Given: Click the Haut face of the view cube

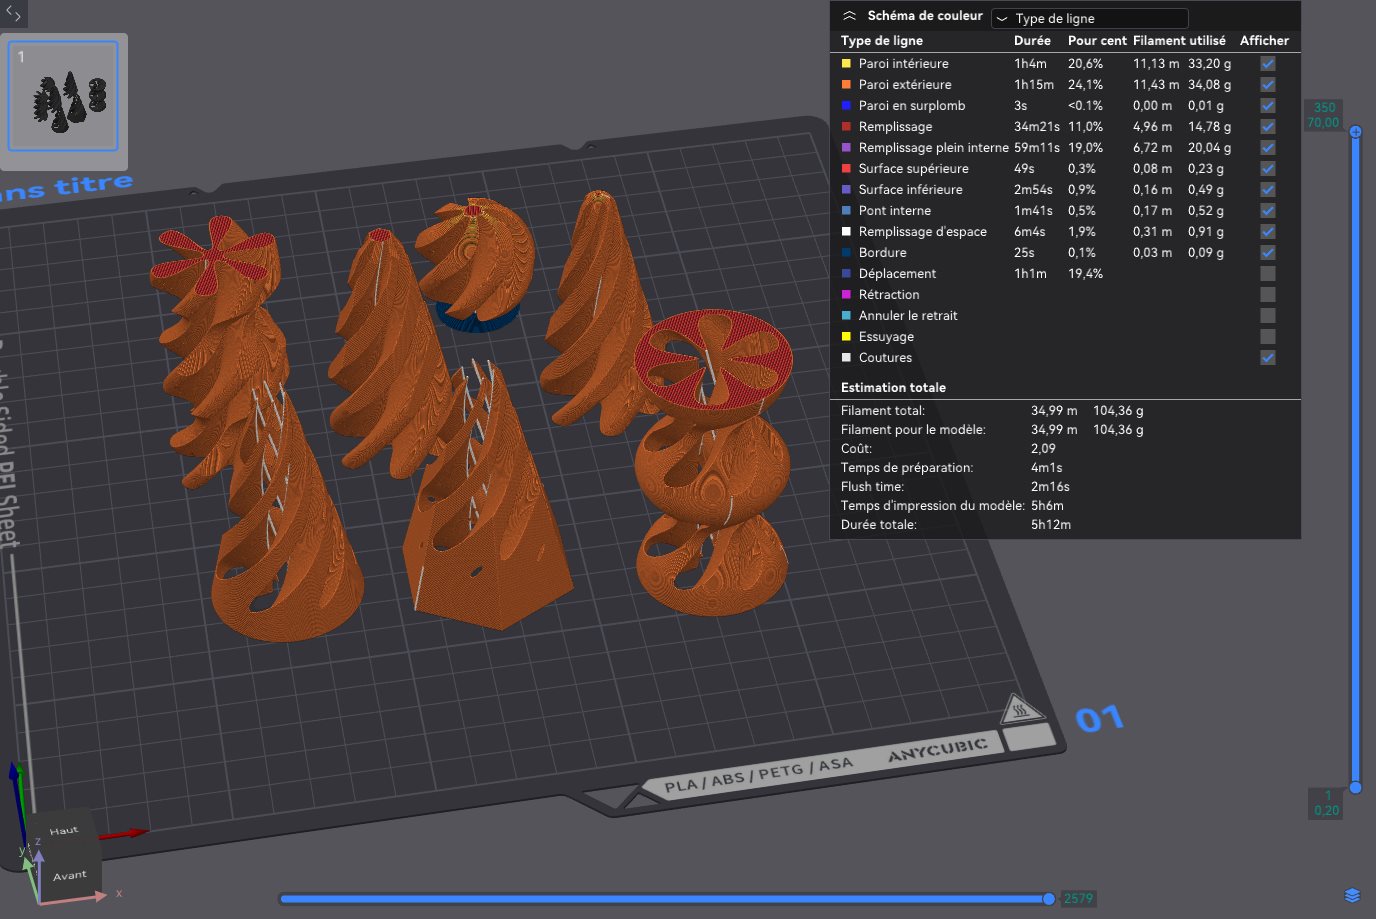Looking at the screenshot, I should pos(63,830).
